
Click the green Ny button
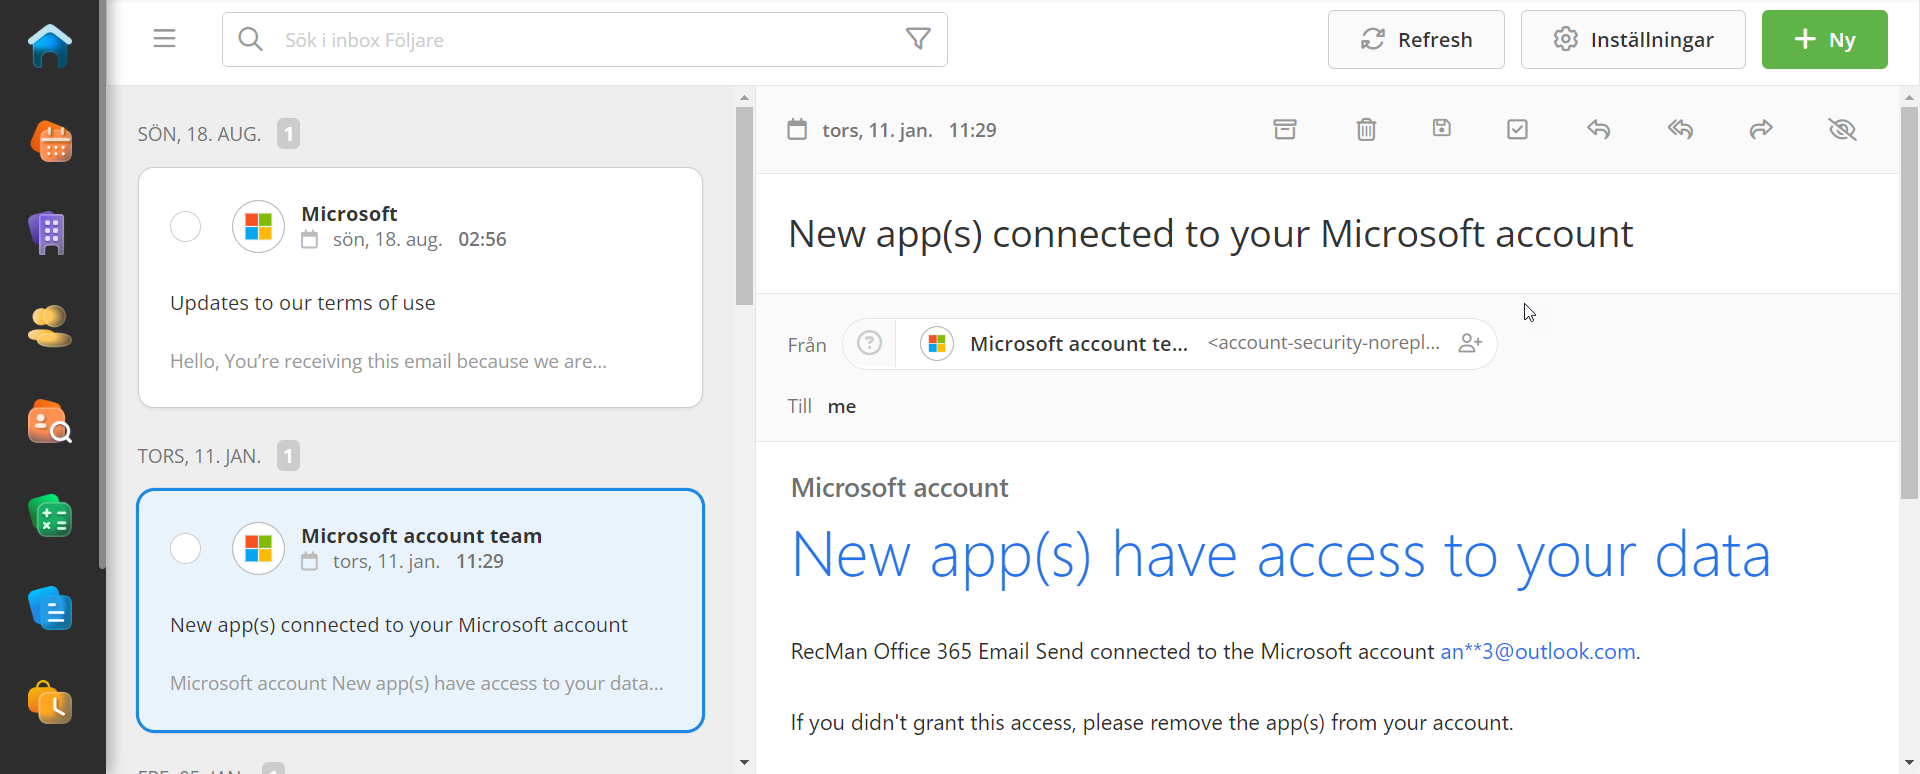click(1824, 39)
